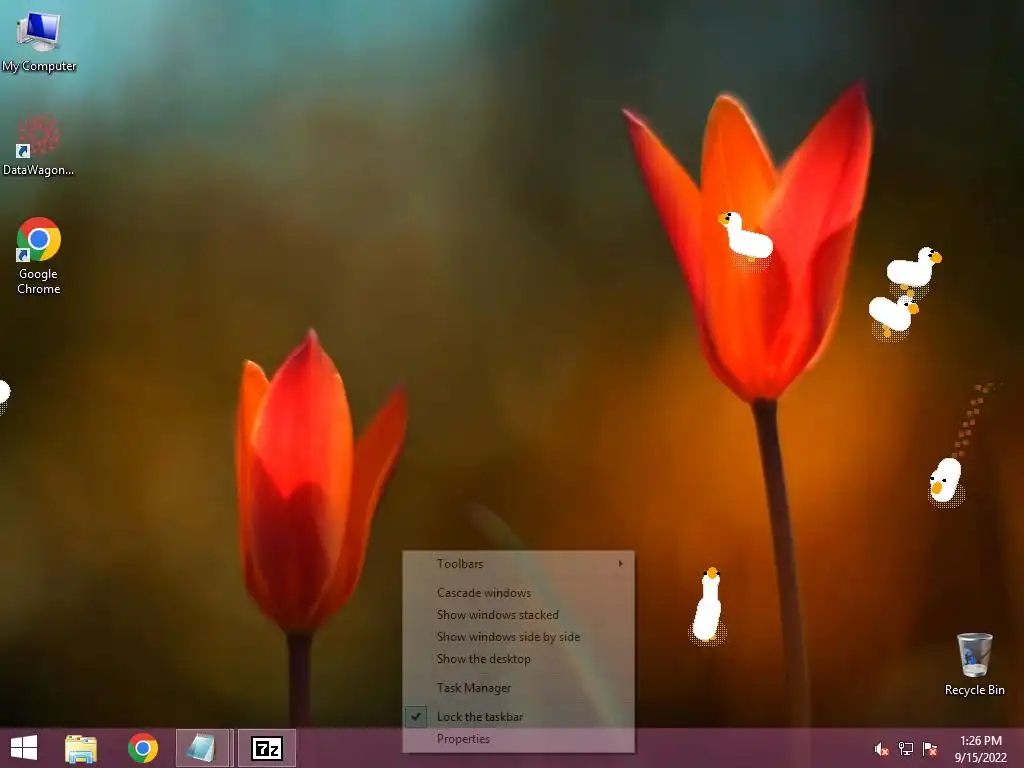Open taskbar Properties
Viewport: 1024px width, 768px height.
pyautogui.click(x=519, y=739)
